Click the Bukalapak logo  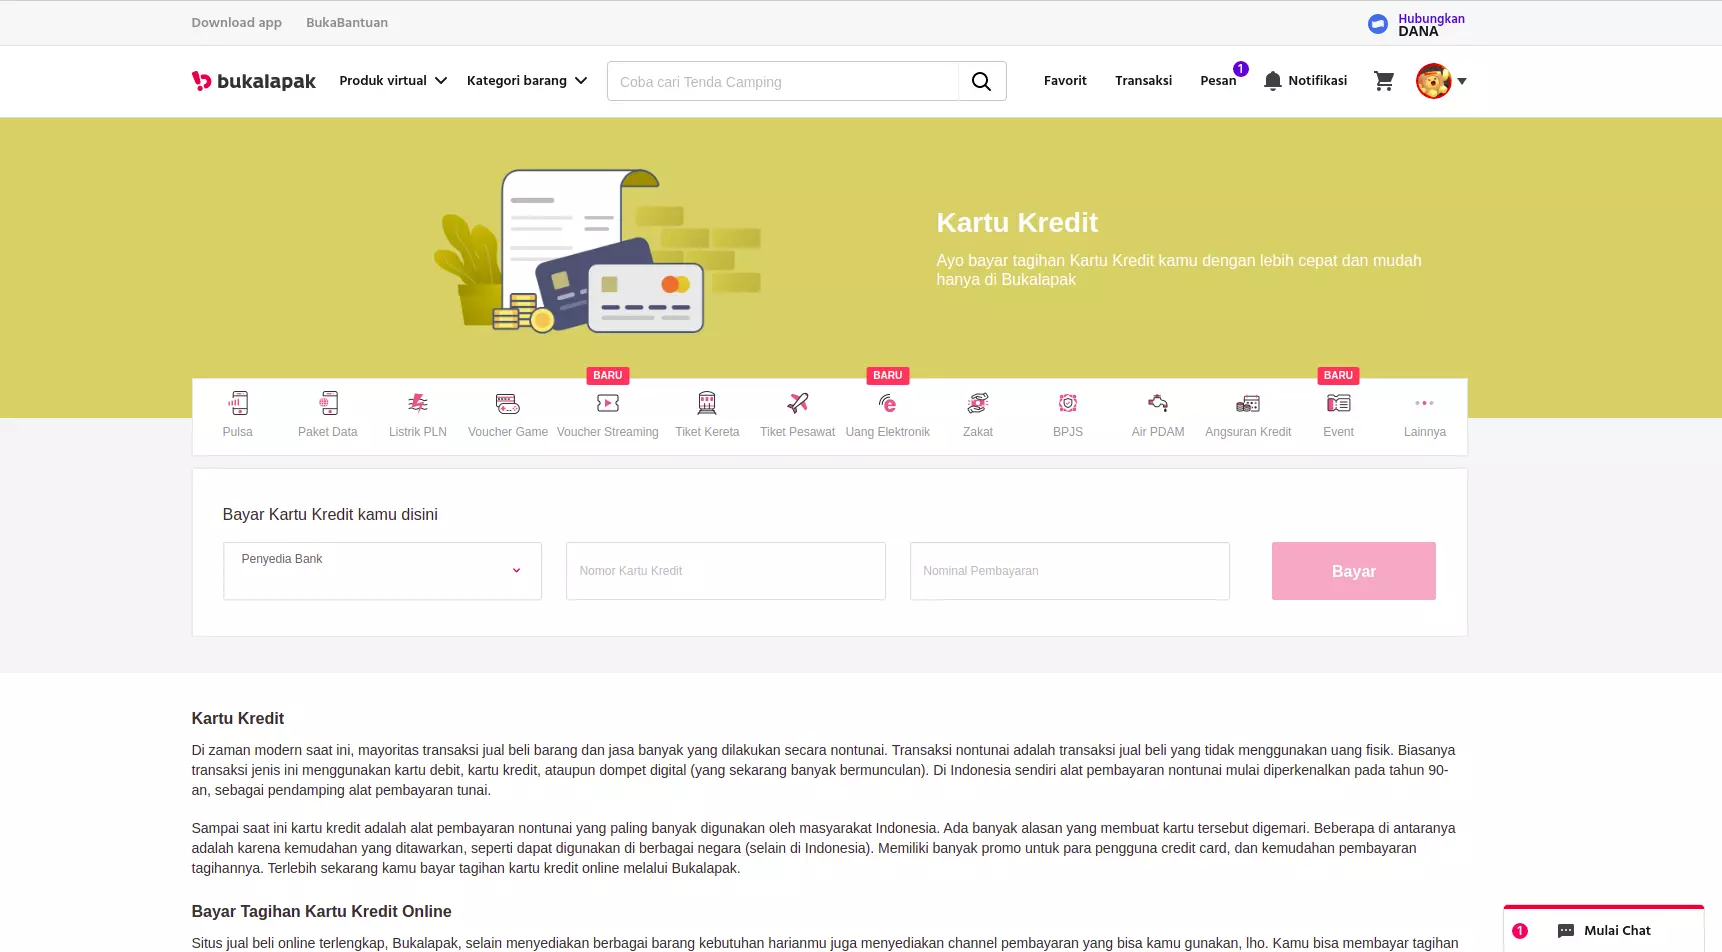254,81
